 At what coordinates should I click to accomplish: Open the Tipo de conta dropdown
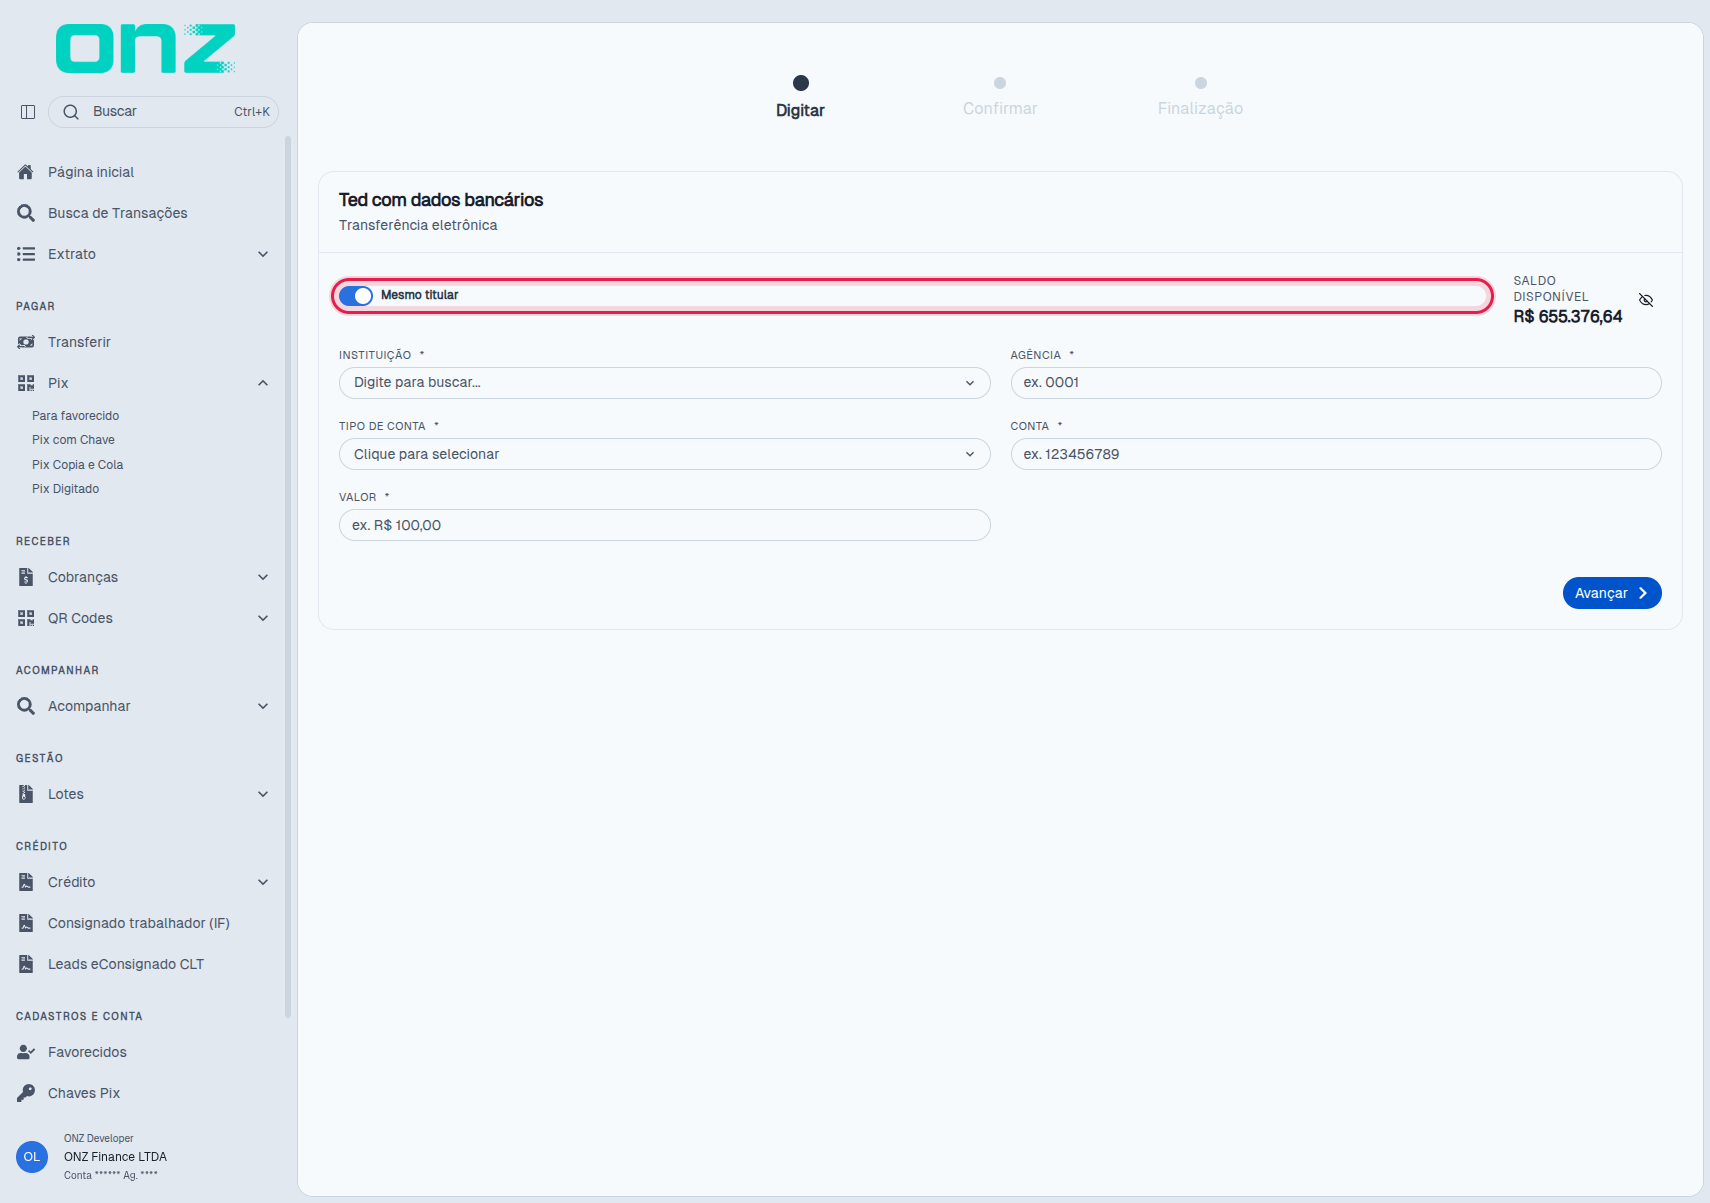point(664,454)
